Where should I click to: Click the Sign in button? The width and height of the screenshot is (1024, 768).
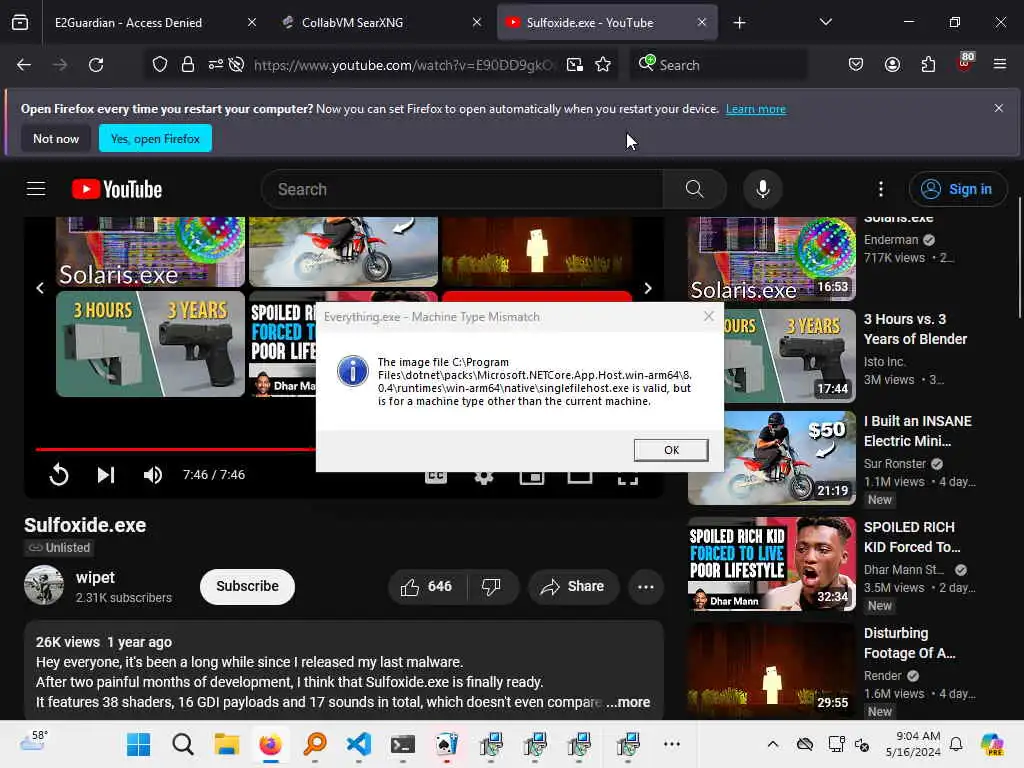click(957, 189)
